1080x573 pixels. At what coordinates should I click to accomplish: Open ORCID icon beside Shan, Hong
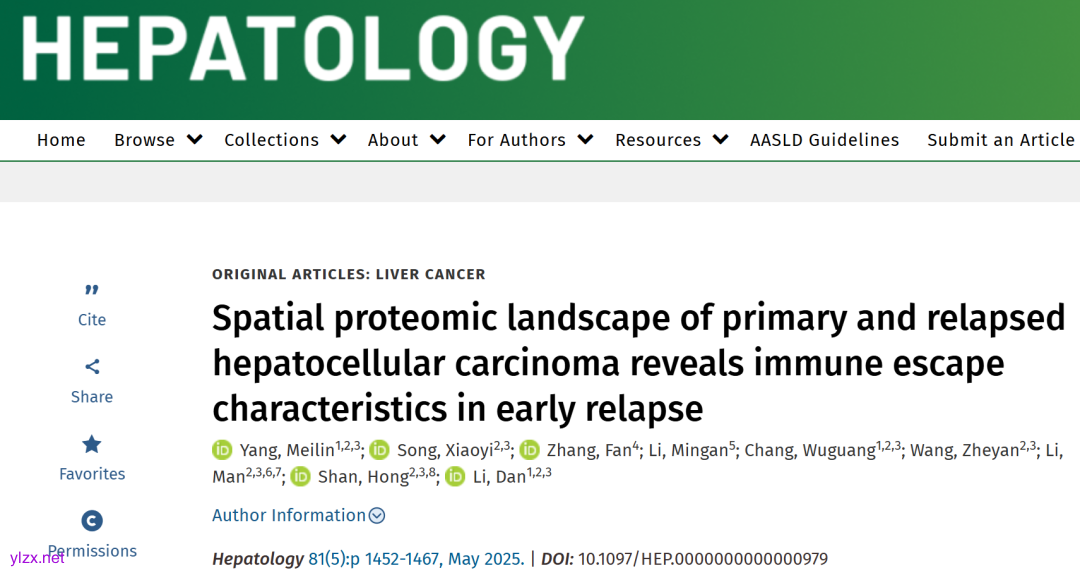pyautogui.click(x=301, y=477)
